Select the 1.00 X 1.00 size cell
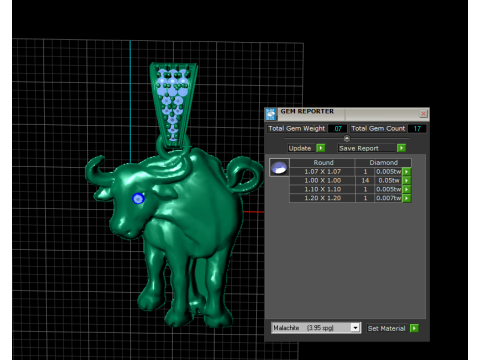480x360 pixels. 322,181
